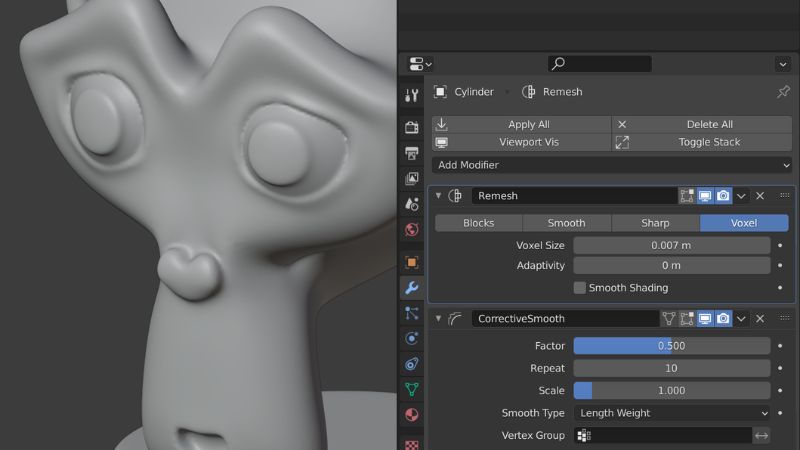Click the Delete All button
This screenshot has height=450, width=800.
tap(702, 124)
